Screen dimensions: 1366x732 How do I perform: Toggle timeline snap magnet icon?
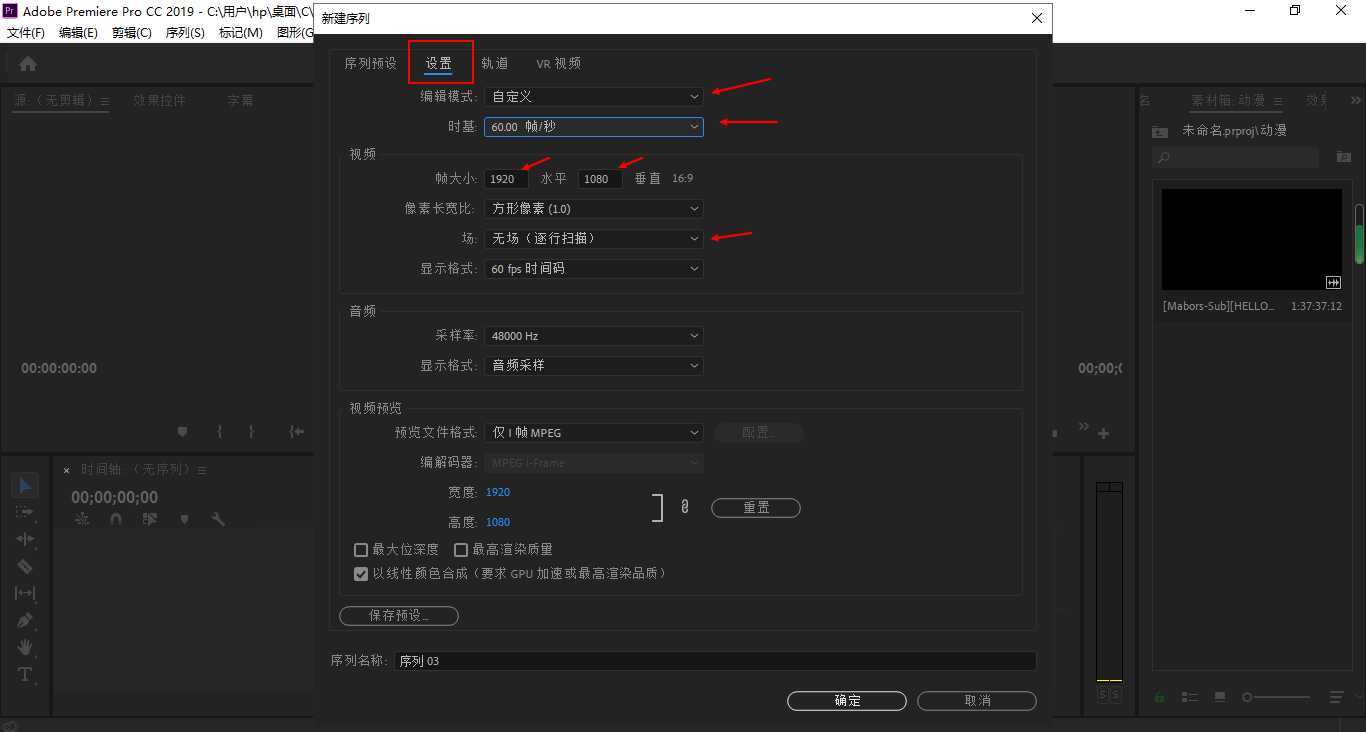(x=116, y=519)
